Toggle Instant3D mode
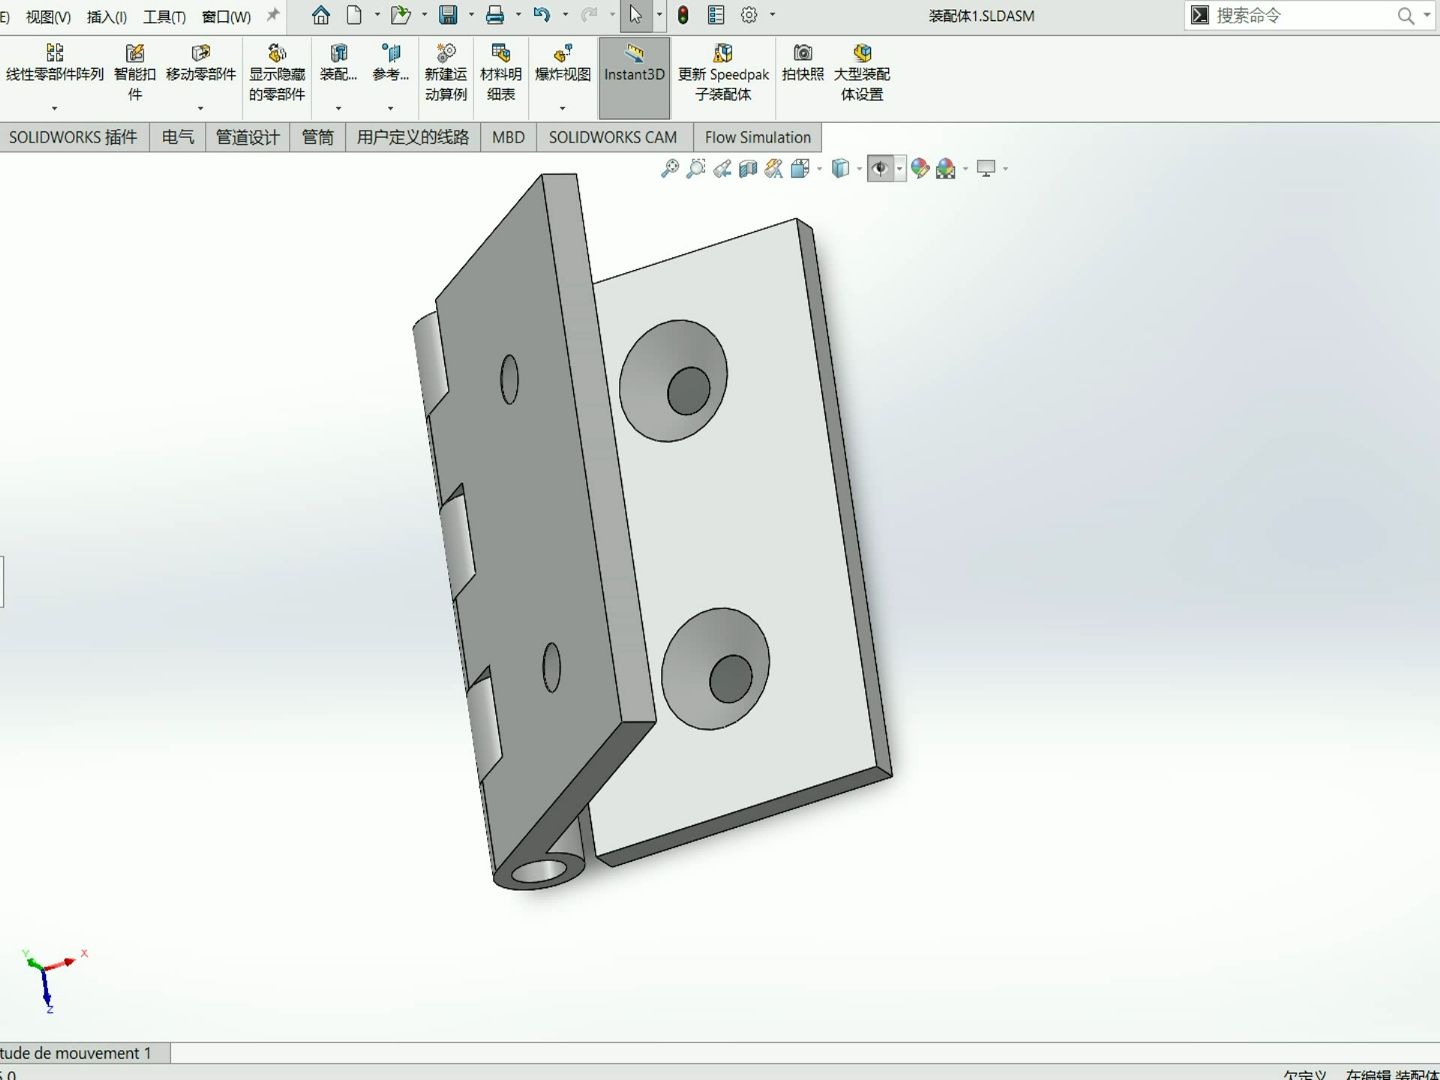The height and width of the screenshot is (1080, 1440). 634,78
